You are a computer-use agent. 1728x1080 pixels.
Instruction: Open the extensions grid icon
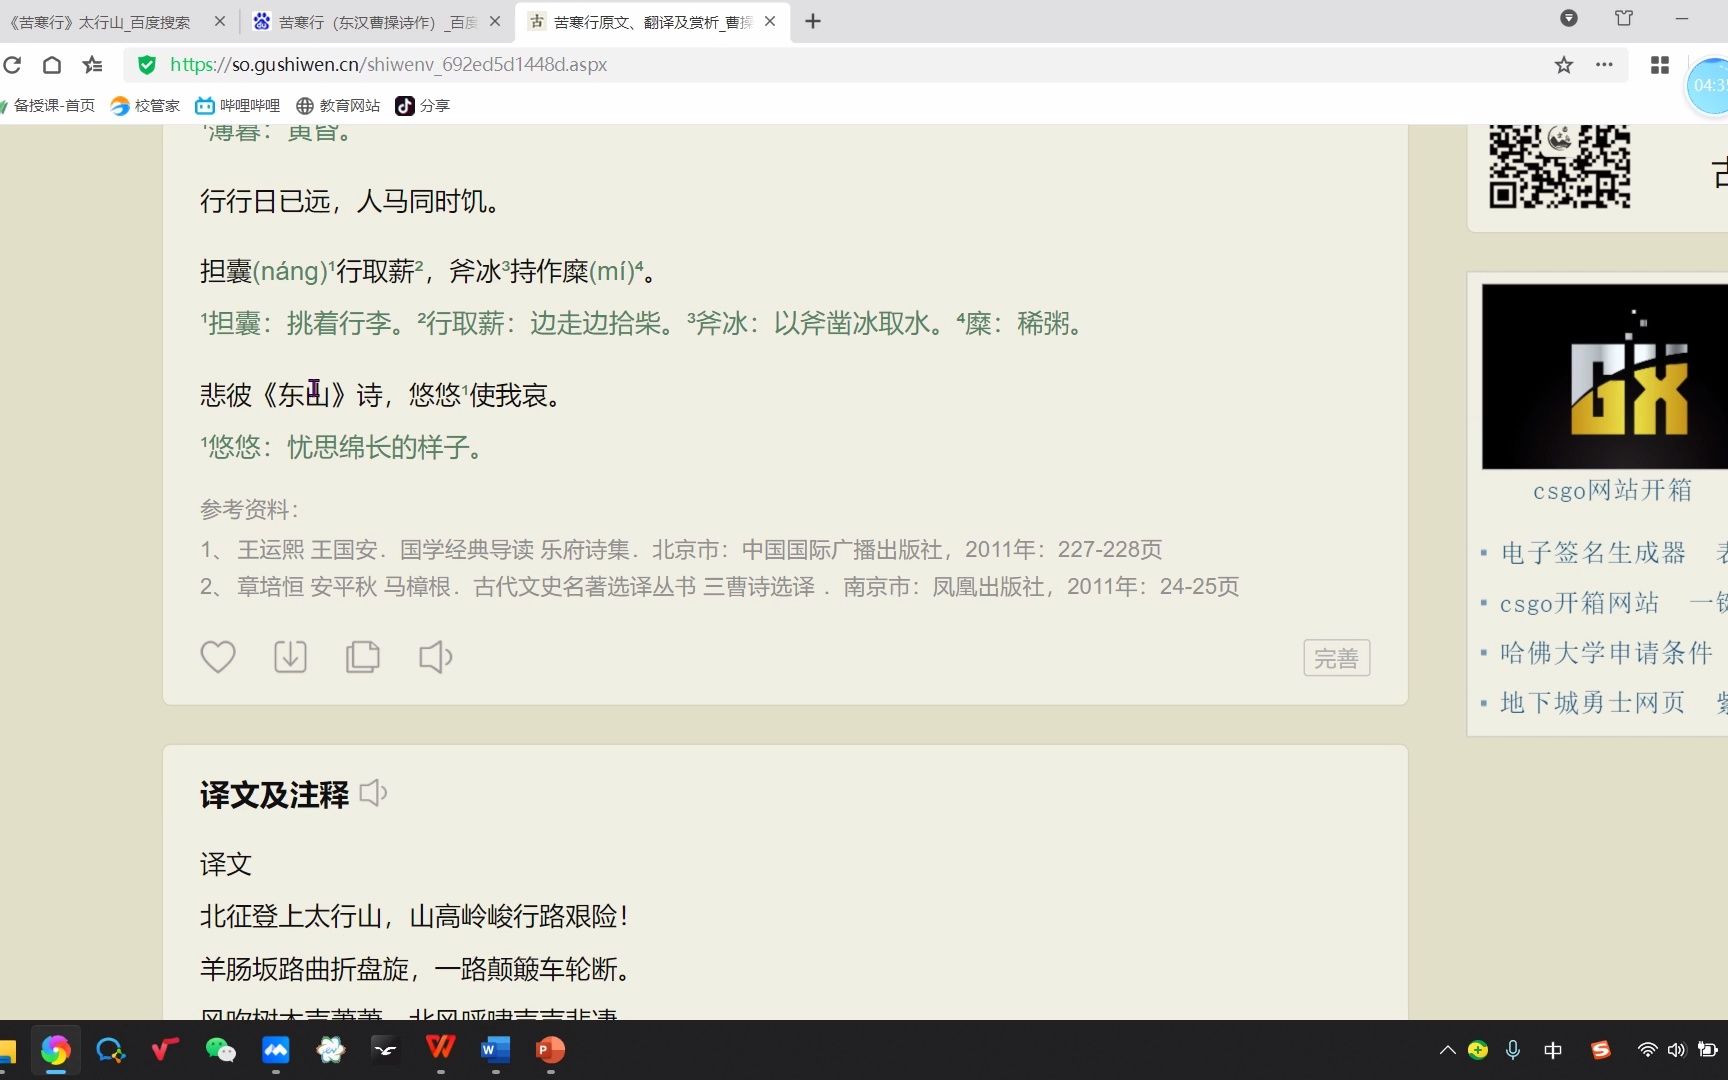coord(1660,65)
